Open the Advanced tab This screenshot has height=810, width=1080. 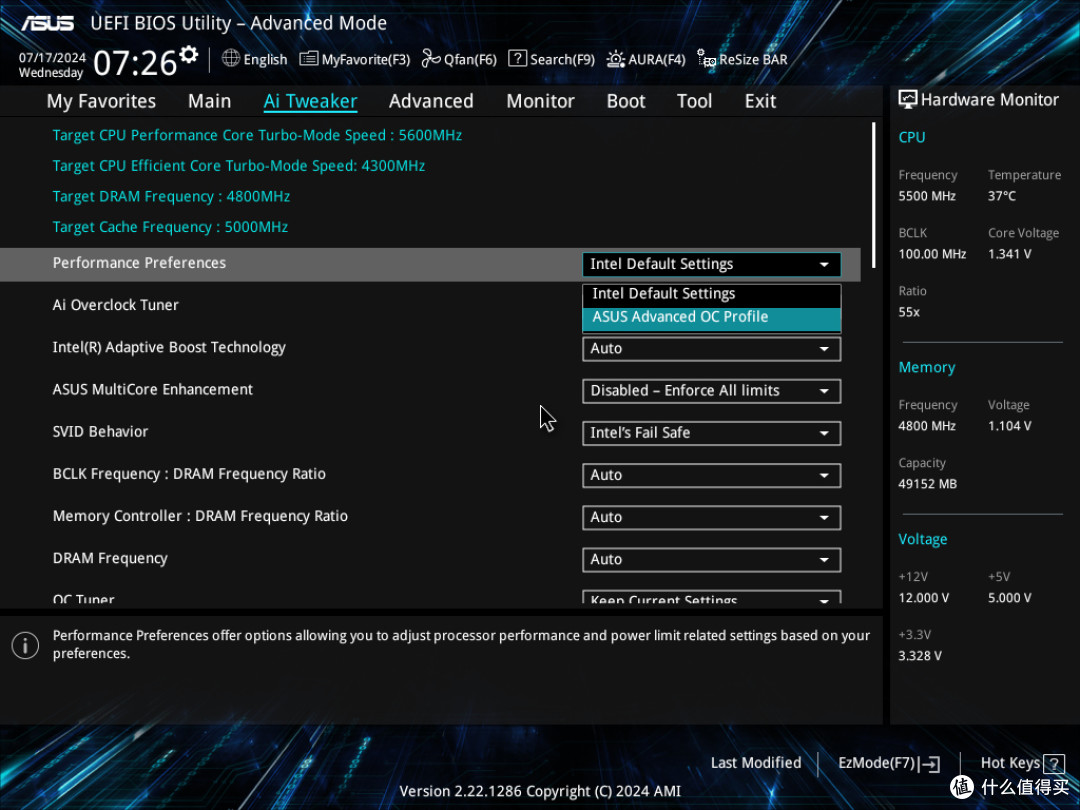pos(431,101)
